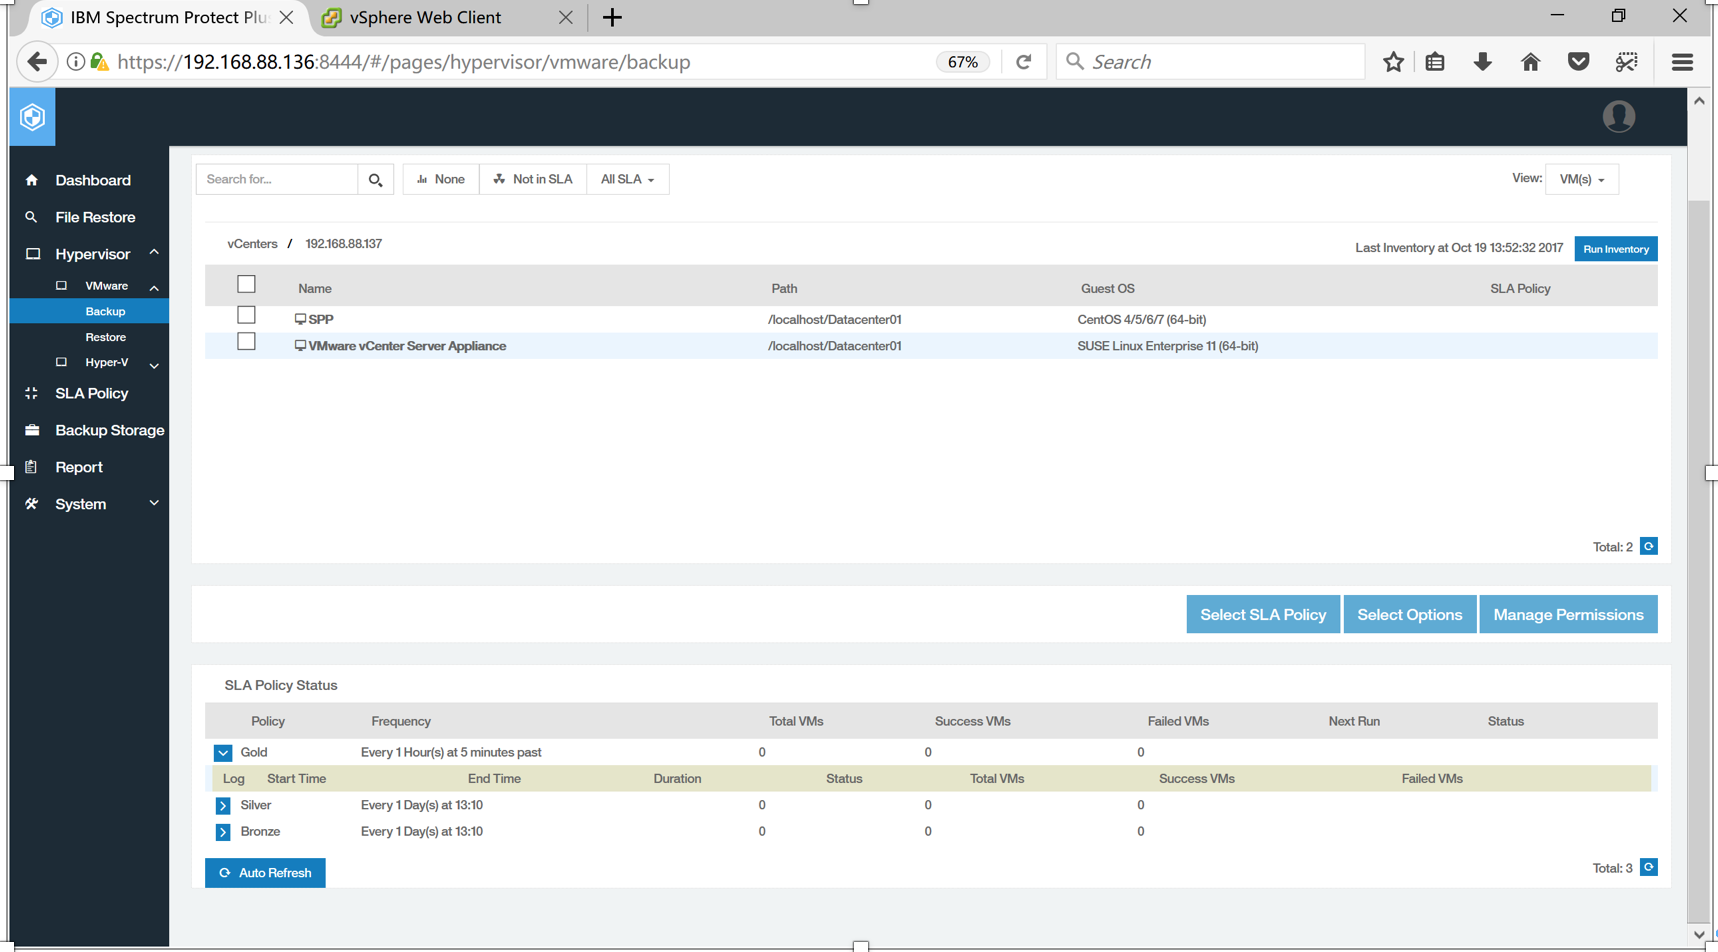Image resolution: width=1718 pixels, height=952 pixels.
Task: Click Manage Permissions button
Action: click(1568, 615)
